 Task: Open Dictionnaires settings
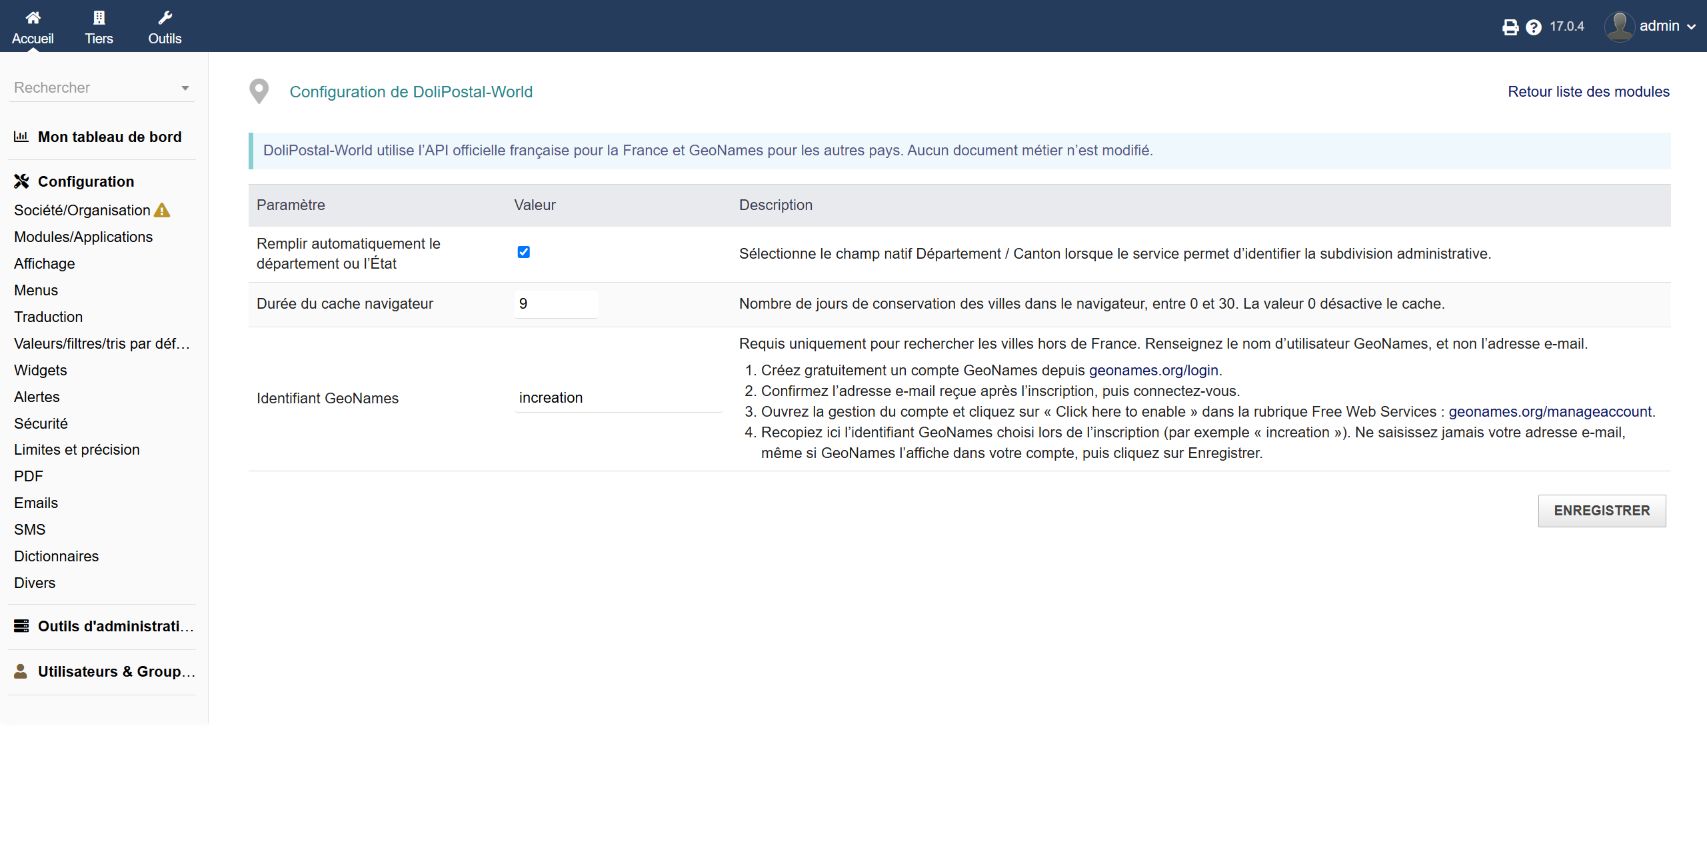pyautogui.click(x=56, y=556)
